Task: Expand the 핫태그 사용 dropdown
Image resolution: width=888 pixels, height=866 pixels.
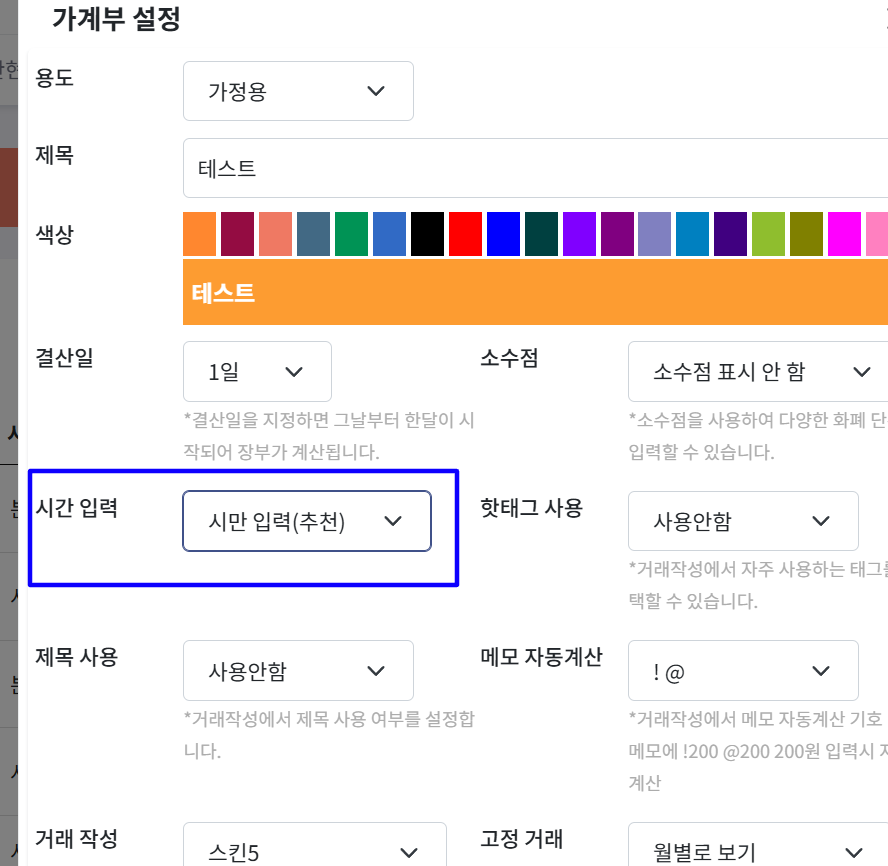Action: click(x=742, y=521)
